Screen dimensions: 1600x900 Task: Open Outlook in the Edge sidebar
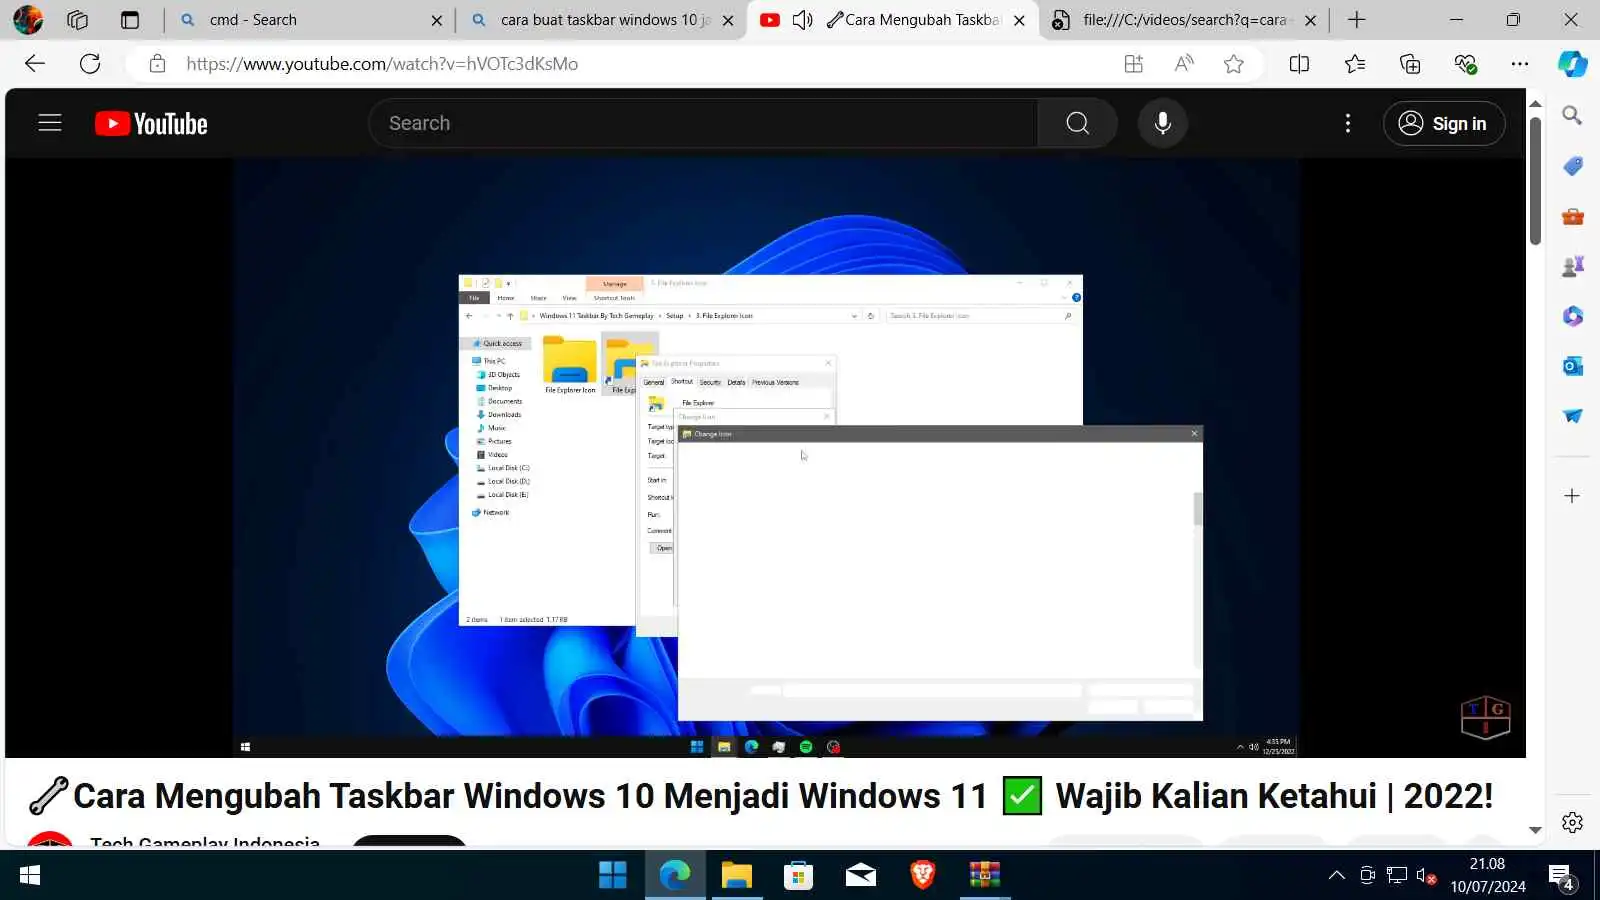pyautogui.click(x=1572, y=366)
